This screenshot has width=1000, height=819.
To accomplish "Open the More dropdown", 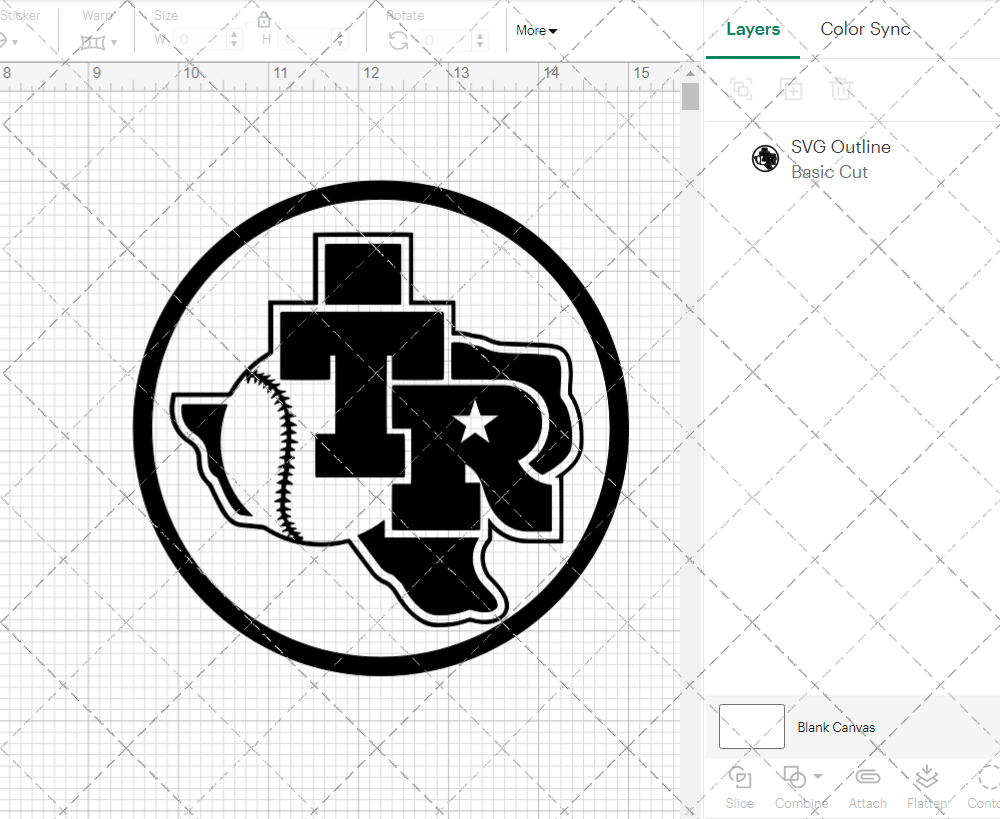I will coord(536,31).
